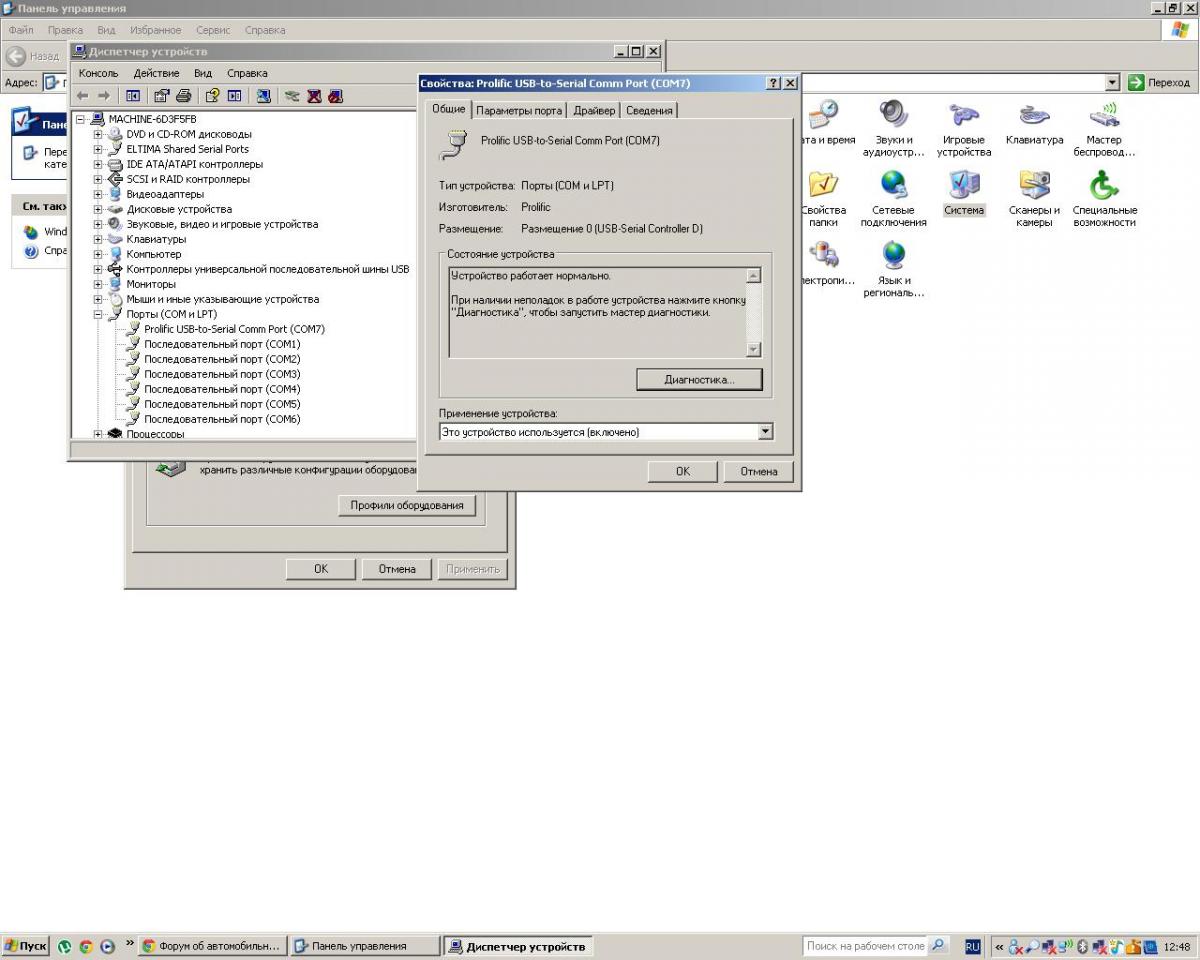The image size is (1200, 960).
Task: Collapse the Порты (COM и LPT) tree node
Action: tap(98, 314)
